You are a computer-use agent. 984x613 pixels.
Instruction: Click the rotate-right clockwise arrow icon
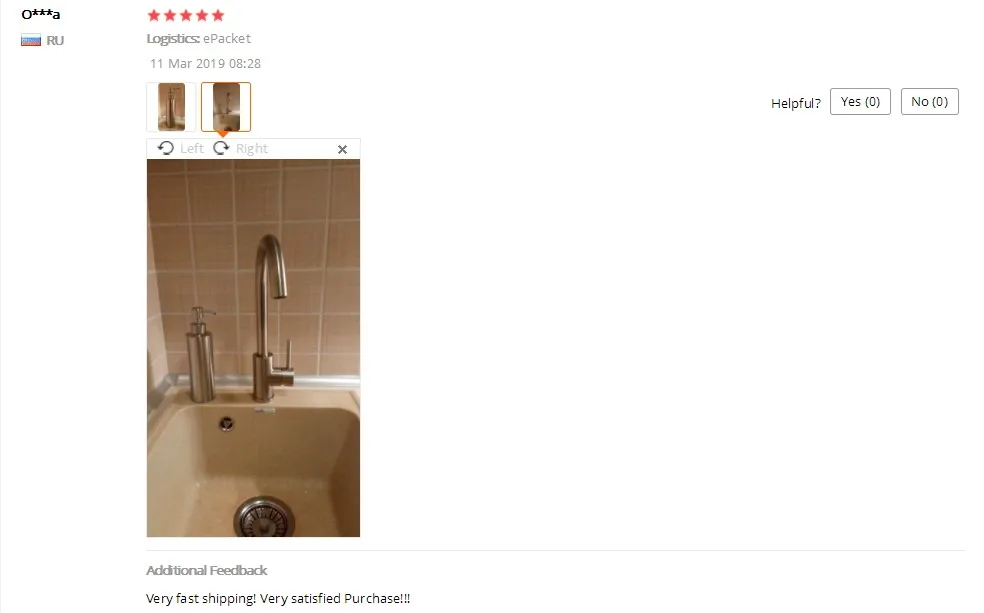(221, 148)
